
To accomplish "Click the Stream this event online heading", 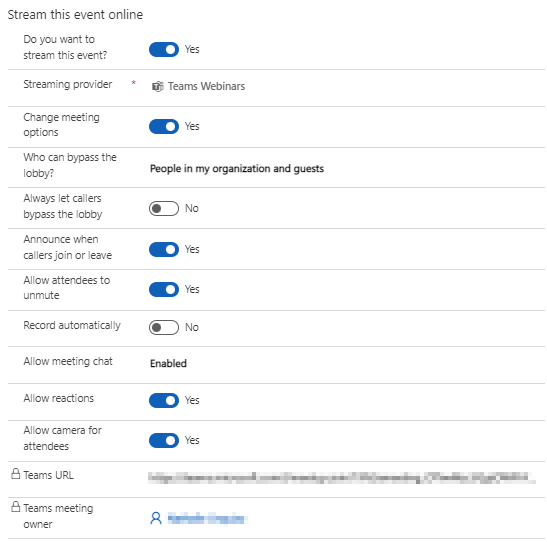I will pos(75,15).
